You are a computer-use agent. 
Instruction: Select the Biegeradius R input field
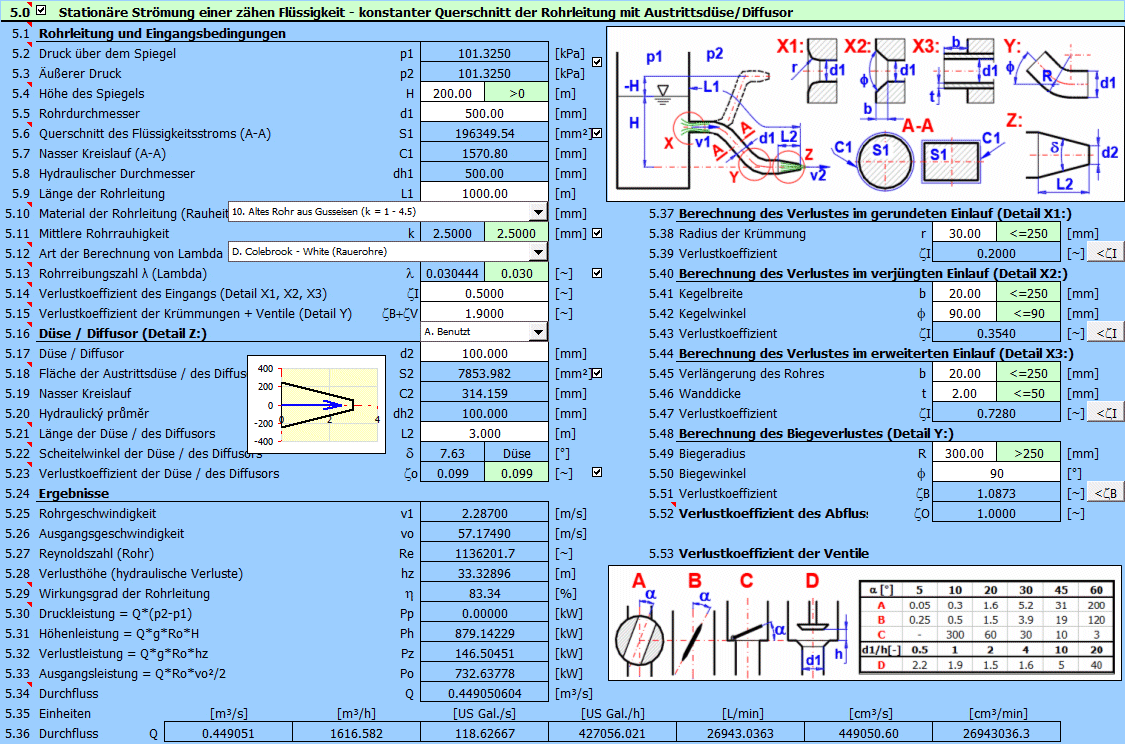pyautogui.click(x=963, y=453)
